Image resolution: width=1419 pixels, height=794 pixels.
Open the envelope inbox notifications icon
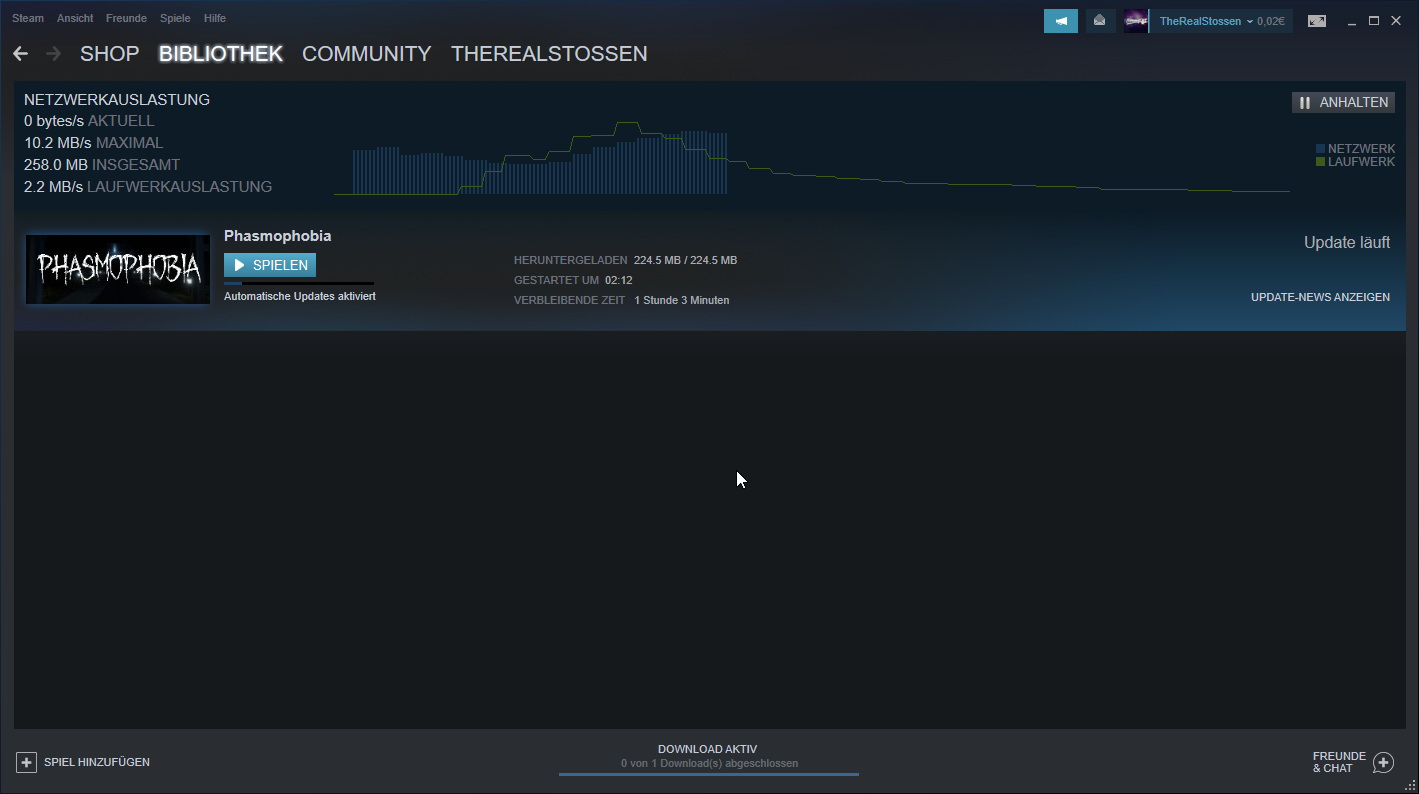pos(1100,21)
